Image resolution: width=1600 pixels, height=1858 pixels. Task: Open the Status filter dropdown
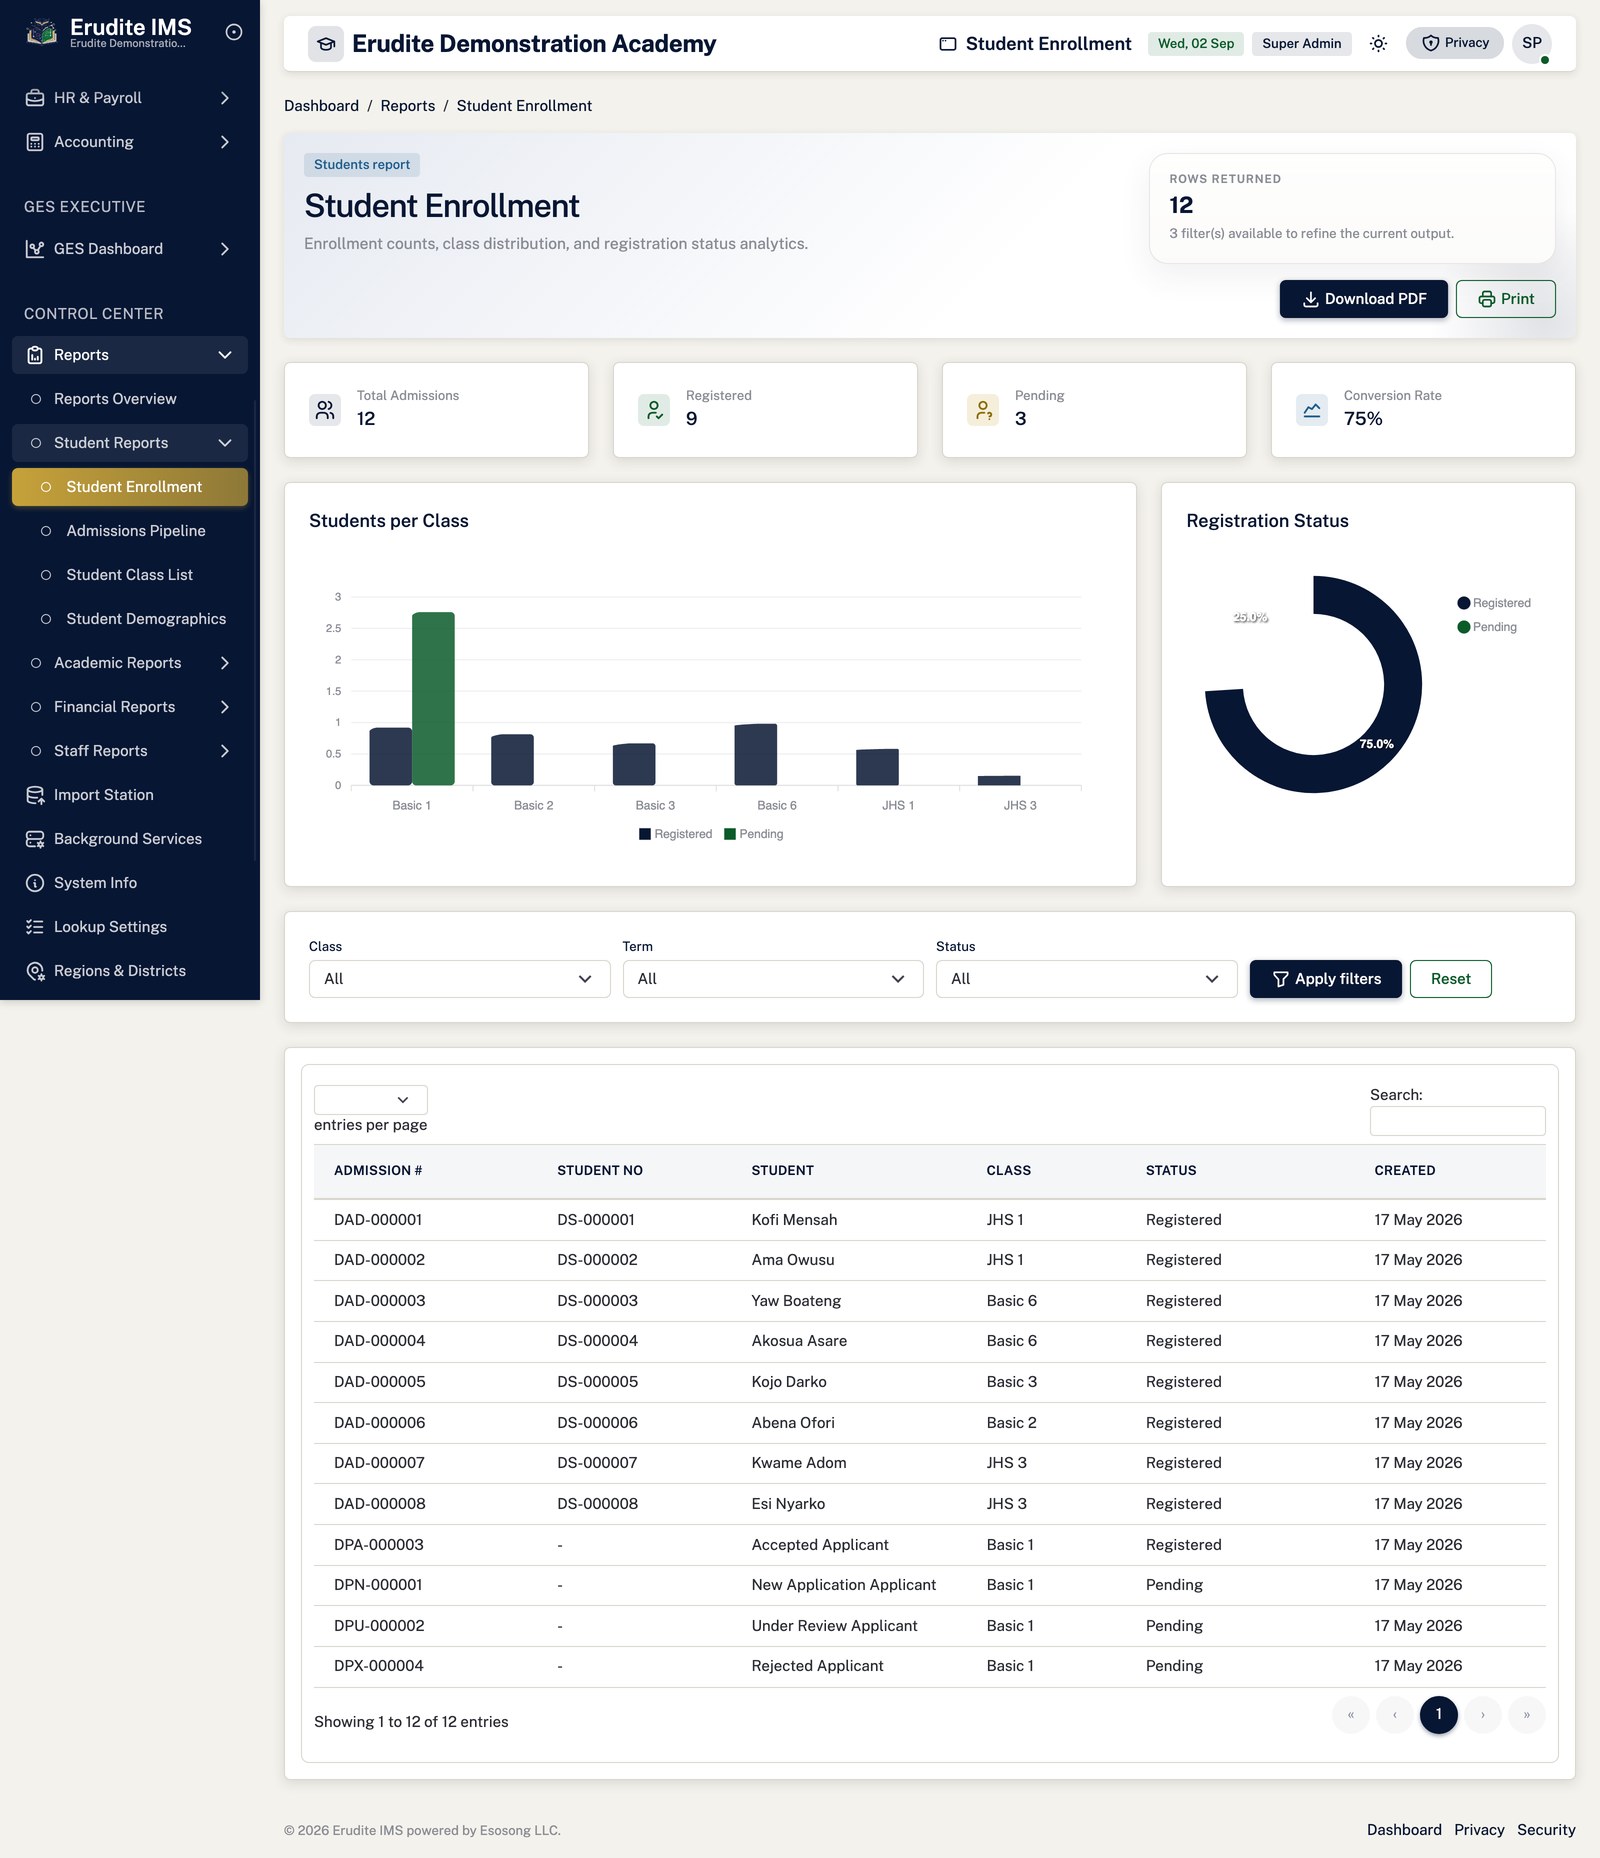pos(1087,979)
